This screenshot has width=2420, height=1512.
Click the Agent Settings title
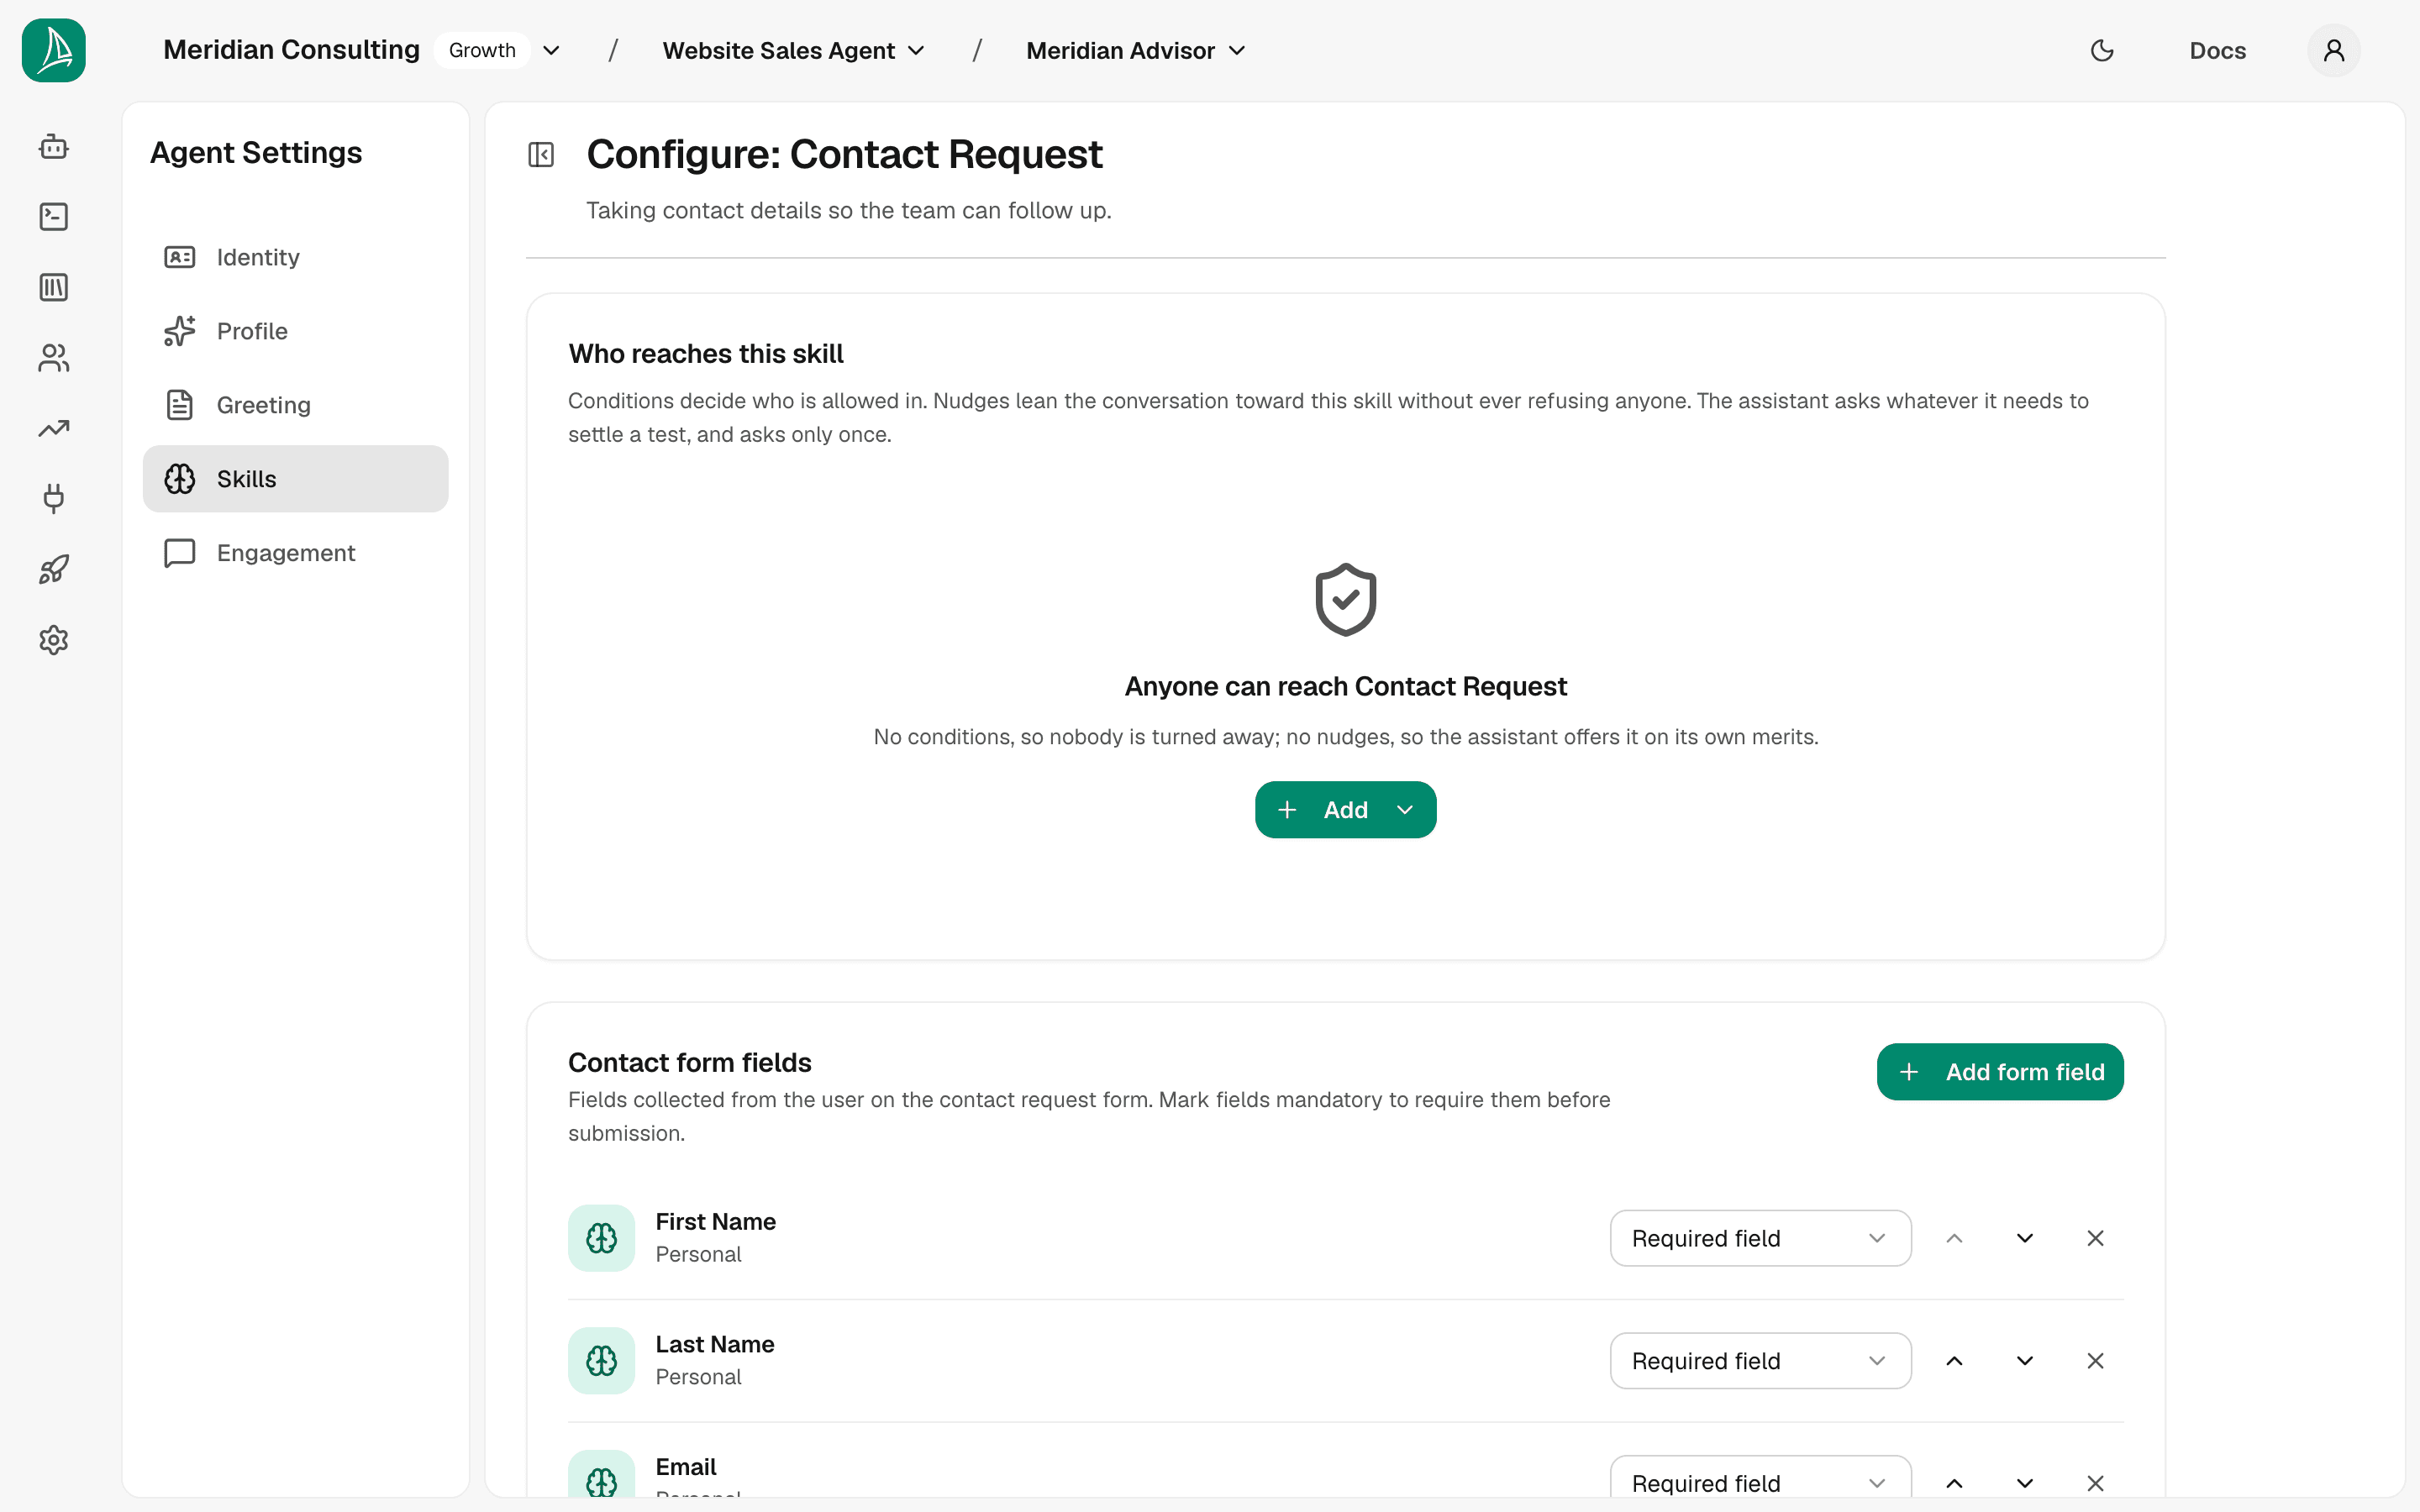(256, 152)
